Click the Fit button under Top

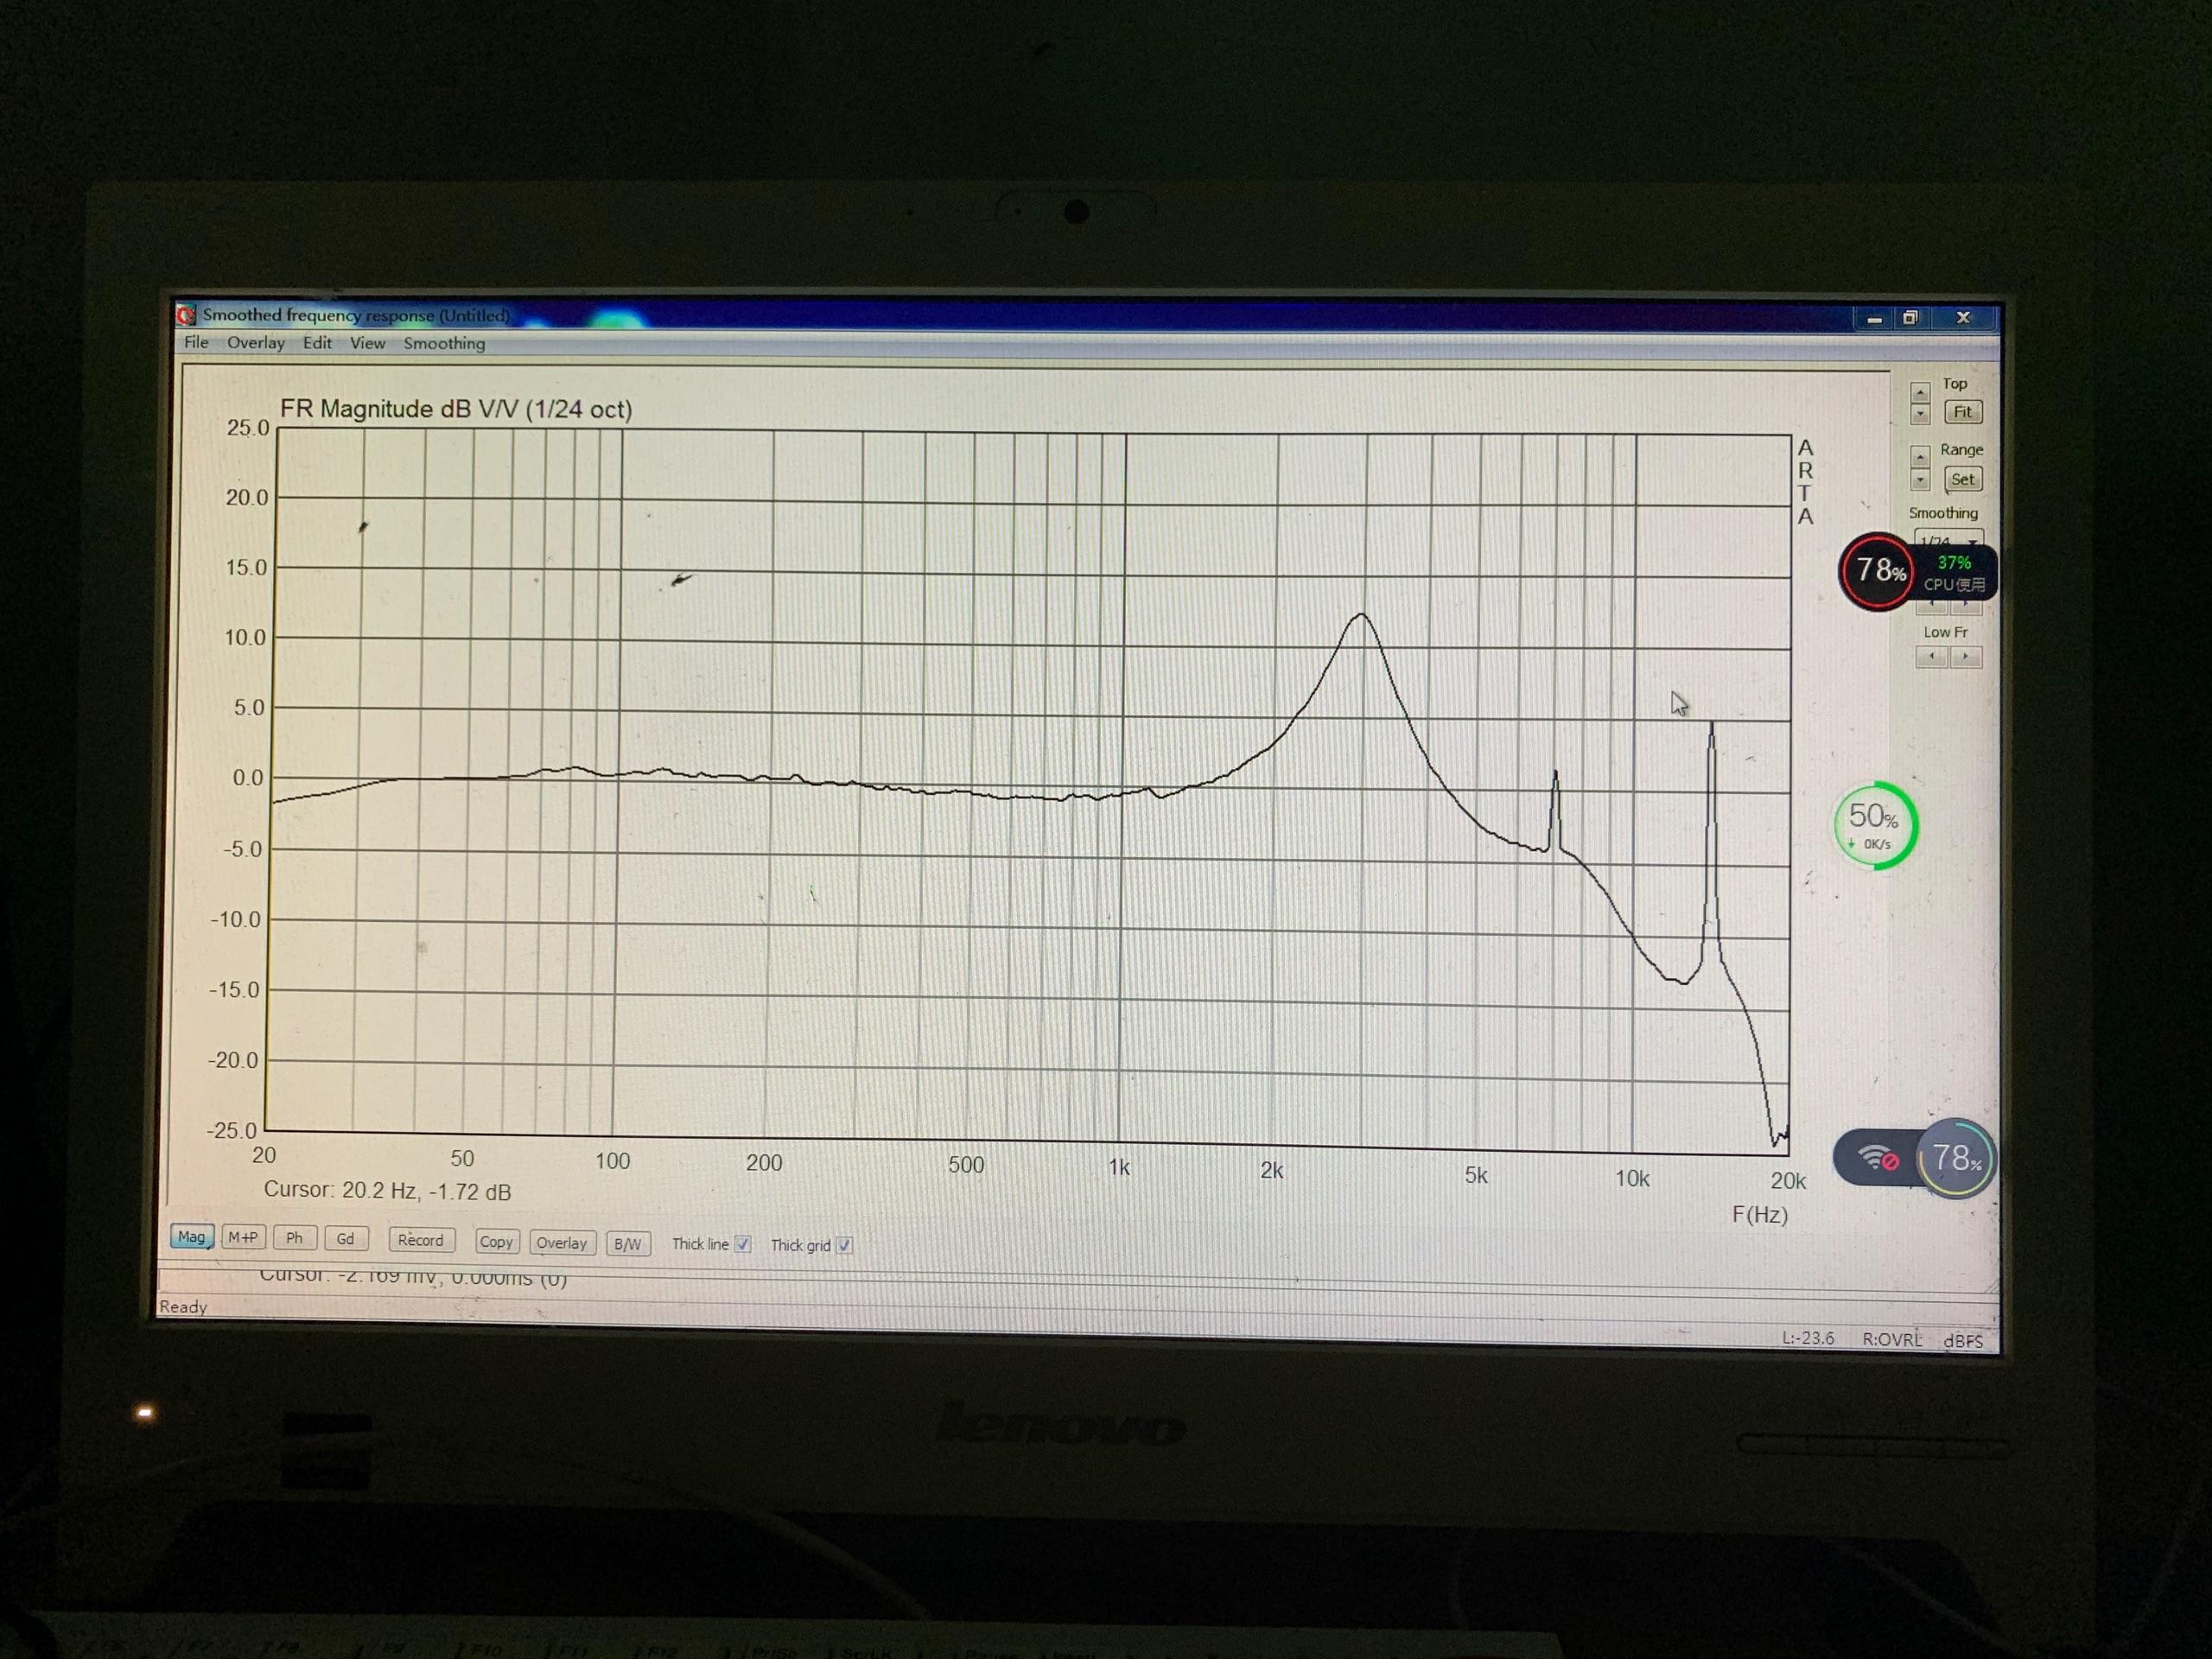point(1962,412)
